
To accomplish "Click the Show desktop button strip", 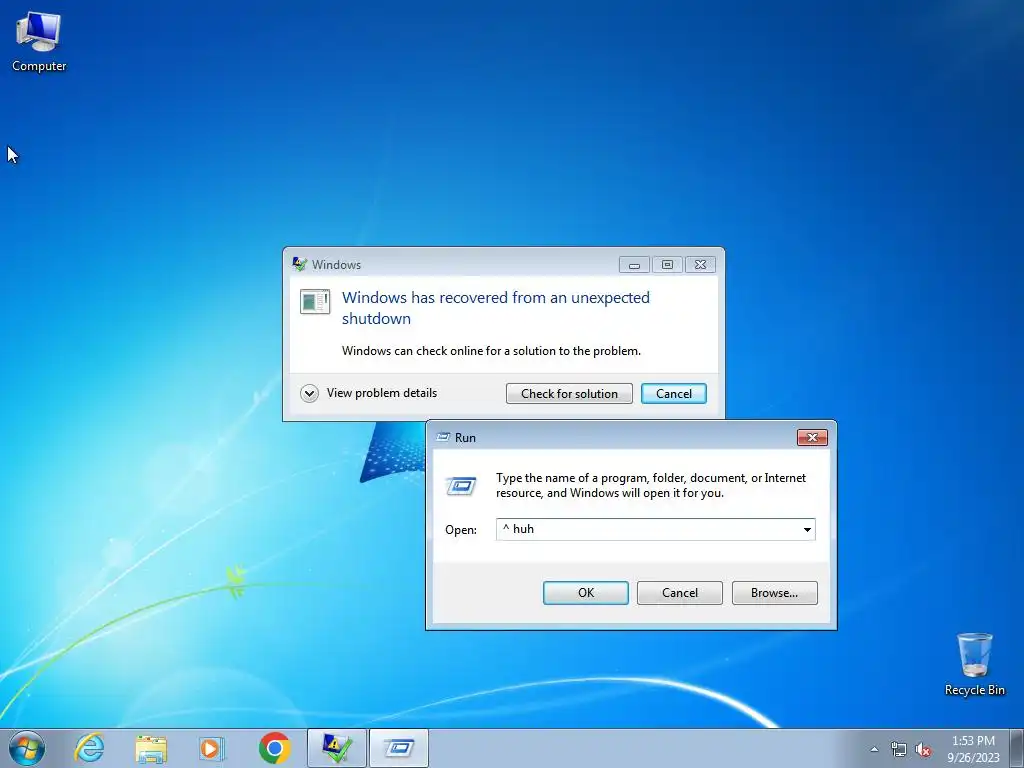I will click(1017, 748).
